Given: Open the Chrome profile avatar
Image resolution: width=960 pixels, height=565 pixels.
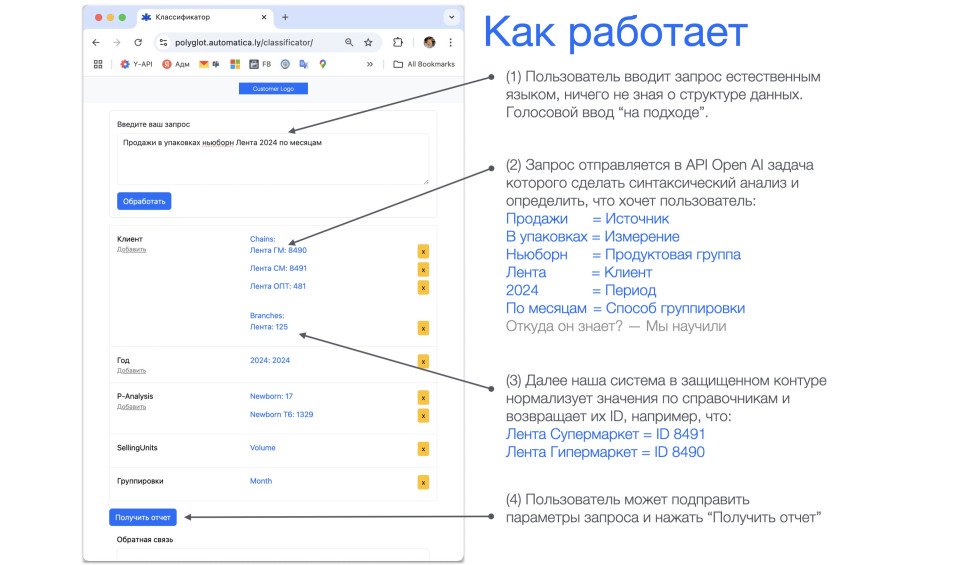Looking at the screenshot, I should pyautogui.click(x=429, y=42).
